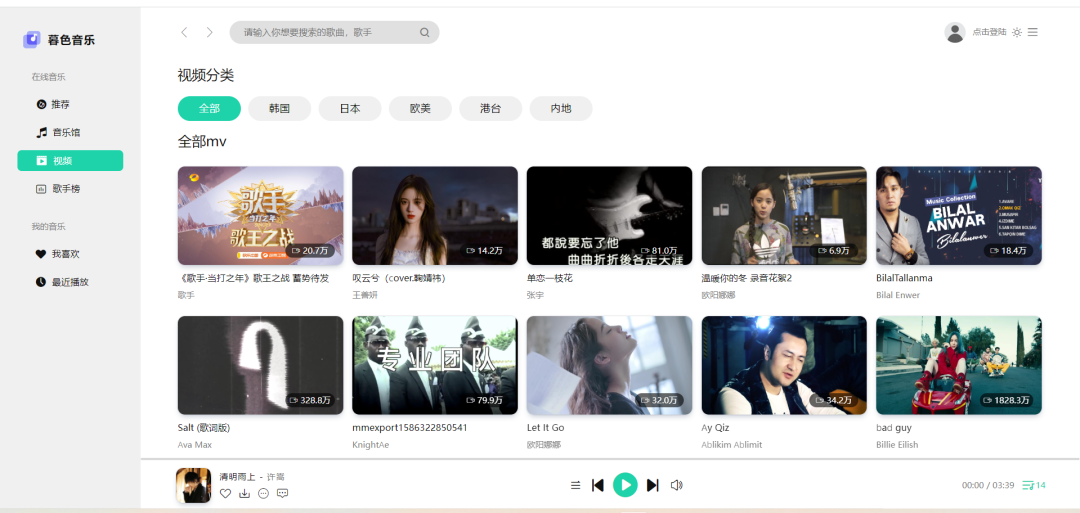
Task: Open the playlist queue showing 14
Action: click(x=1034, y=485)
